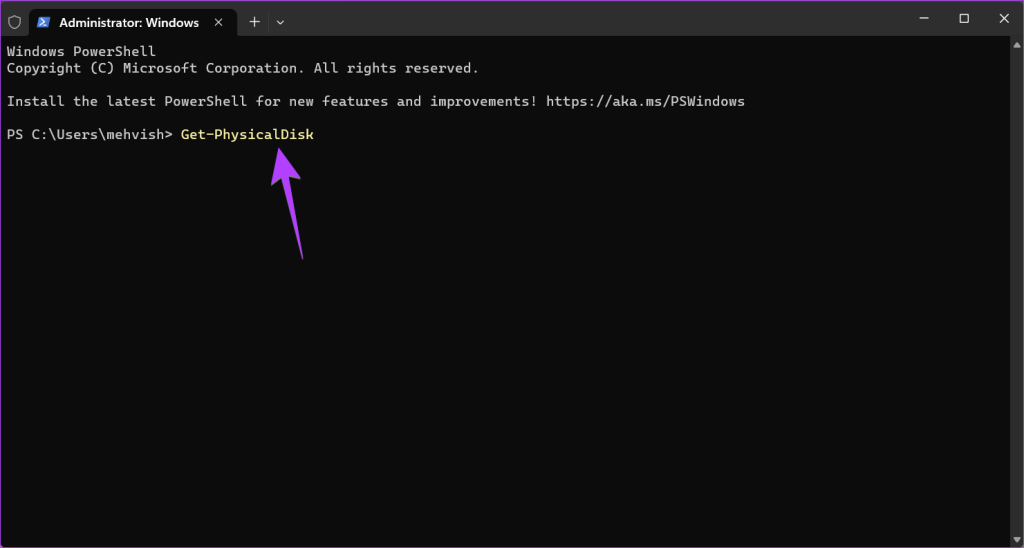This screenshot has width=1024, height=548.
Task: Click the PS C:\Users\mehvish> prompt
Action: pos(89,135)
